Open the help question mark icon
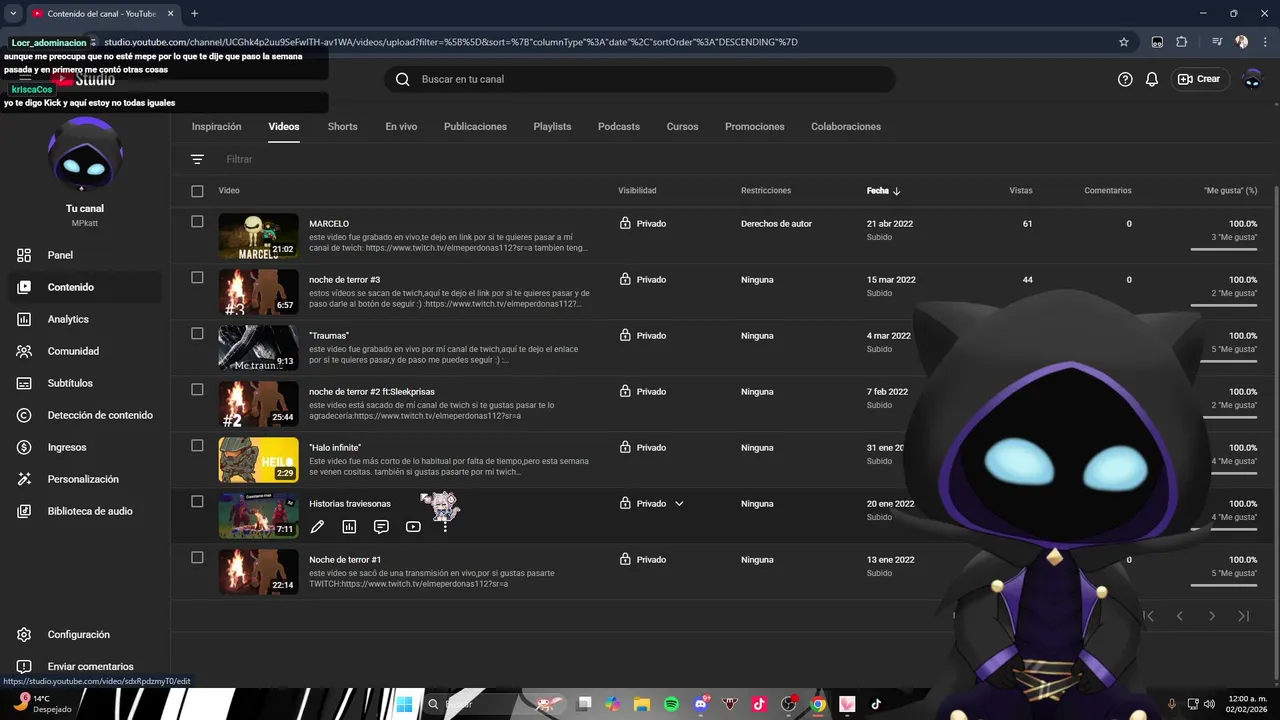The height and width of the screenshot is (720, 1280). tap(1125, 79)
